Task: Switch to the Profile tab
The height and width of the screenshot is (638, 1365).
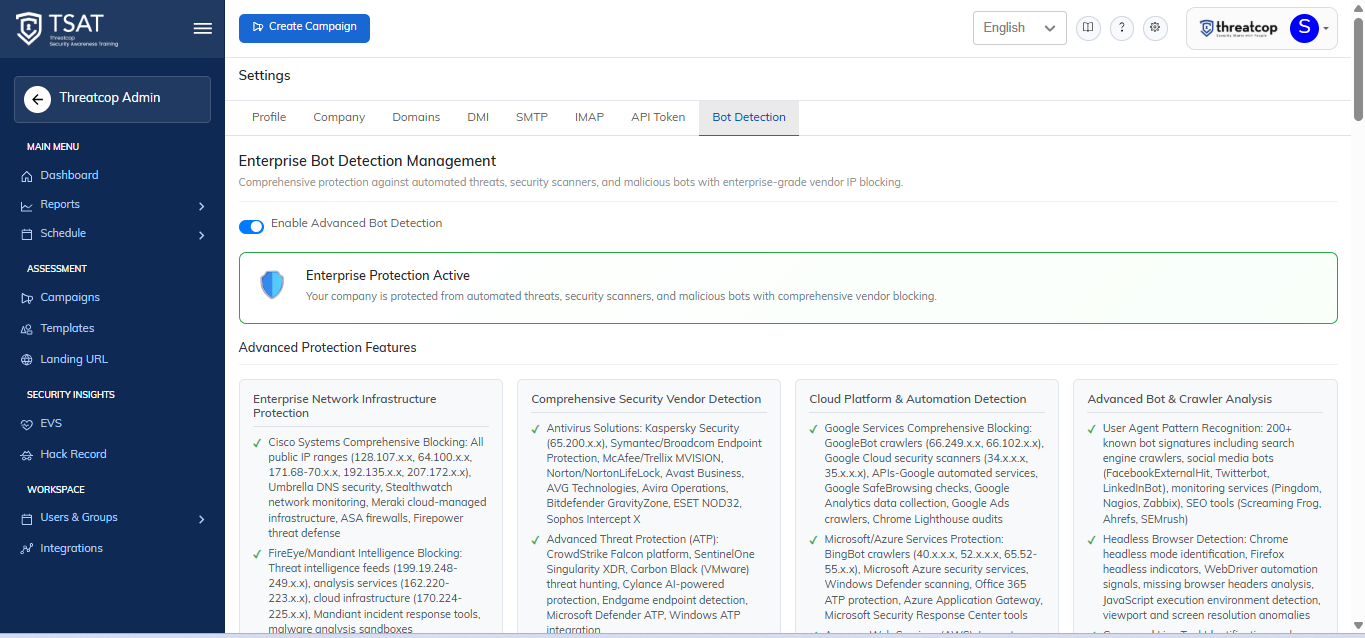Action: (269, 117)
